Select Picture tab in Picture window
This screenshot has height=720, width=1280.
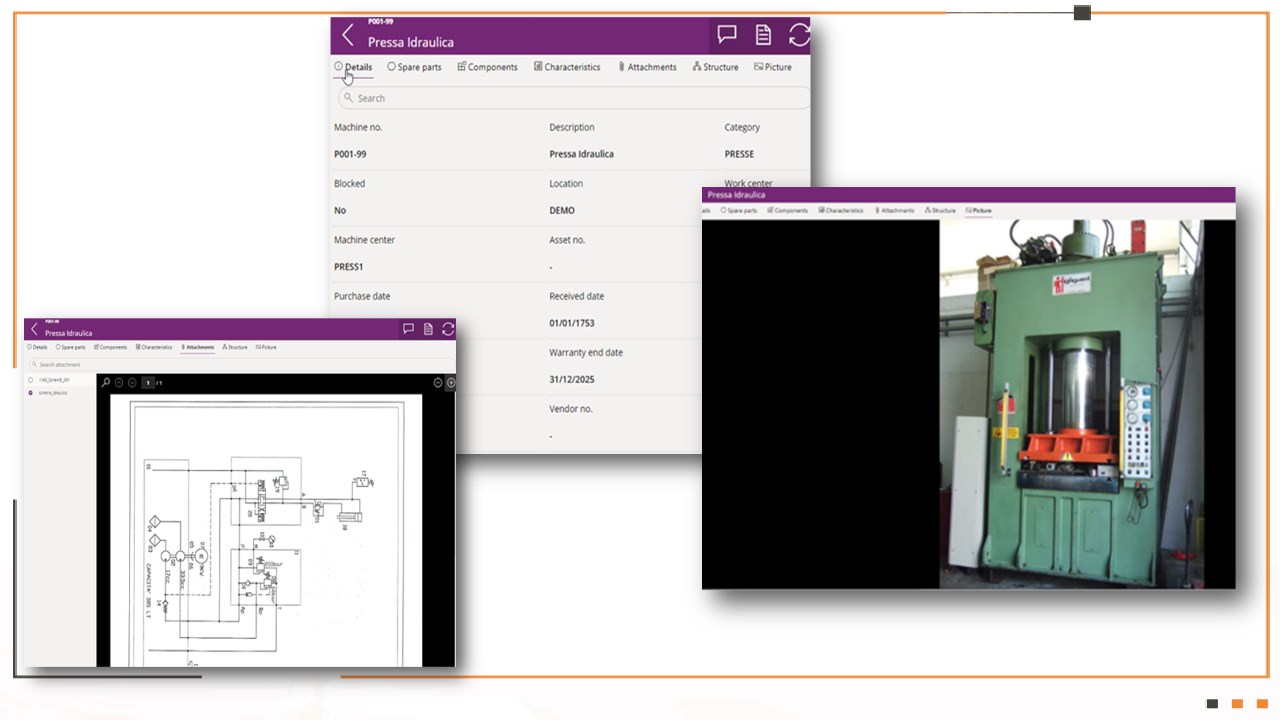979,211
